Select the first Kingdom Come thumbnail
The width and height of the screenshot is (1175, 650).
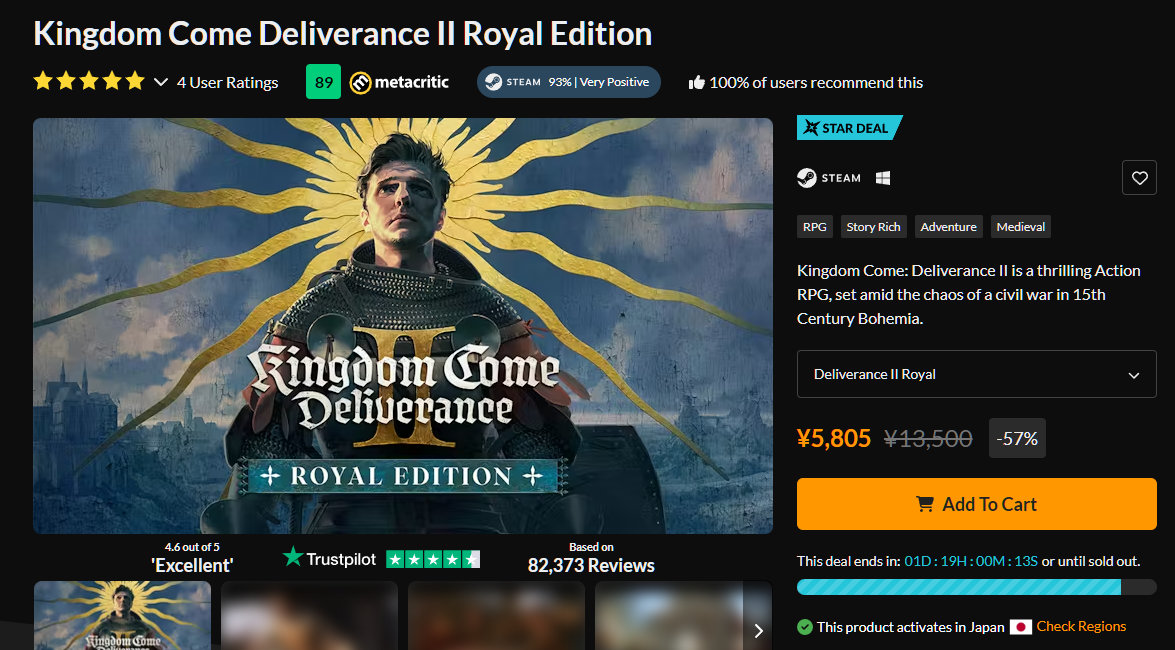coord(123,615)
